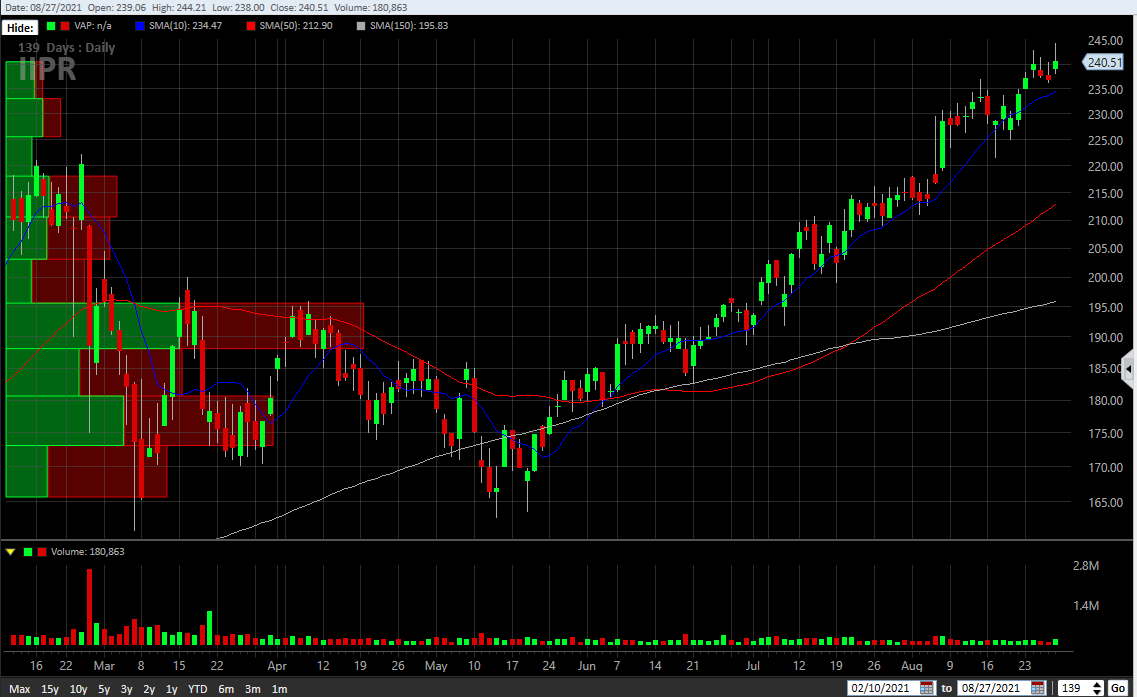Choose the 1y time range
This screenshot has width=1137, height=697.
coord(172,689)
